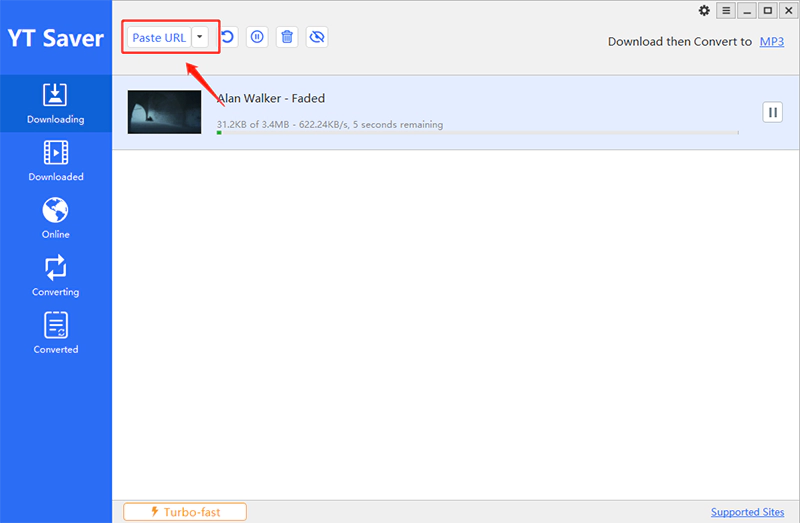Click the resume all downloads icon
Viewport: 800px width, 523px height.
point(228,37)
